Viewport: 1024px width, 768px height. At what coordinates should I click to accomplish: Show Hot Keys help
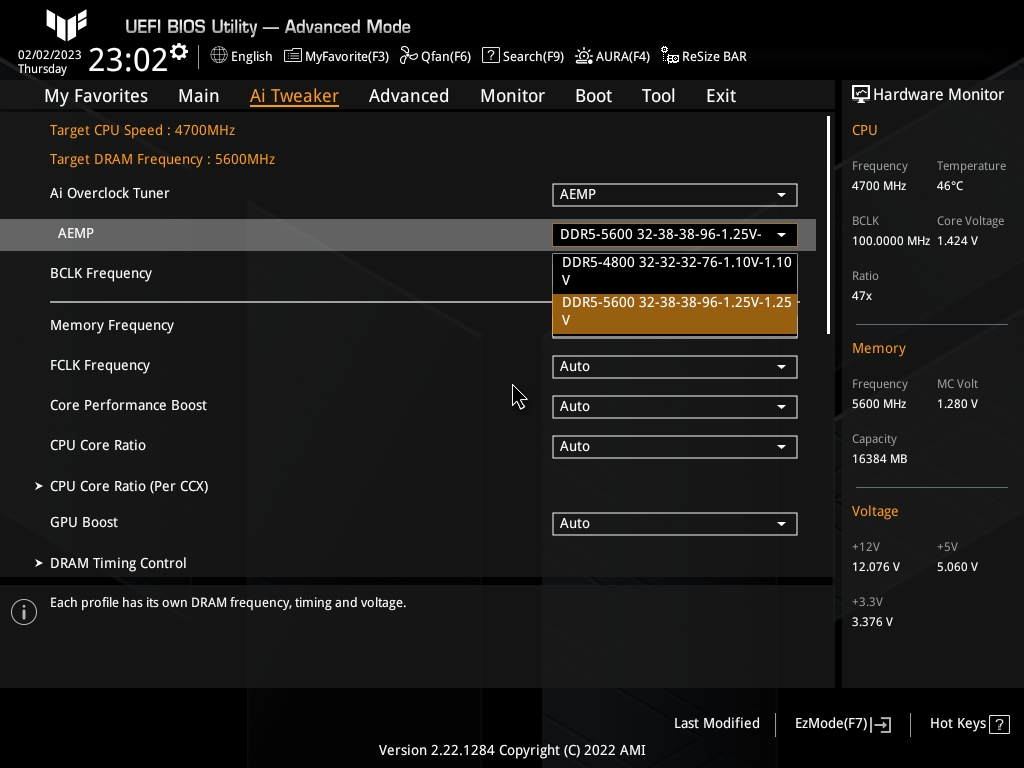click(970, 724)
